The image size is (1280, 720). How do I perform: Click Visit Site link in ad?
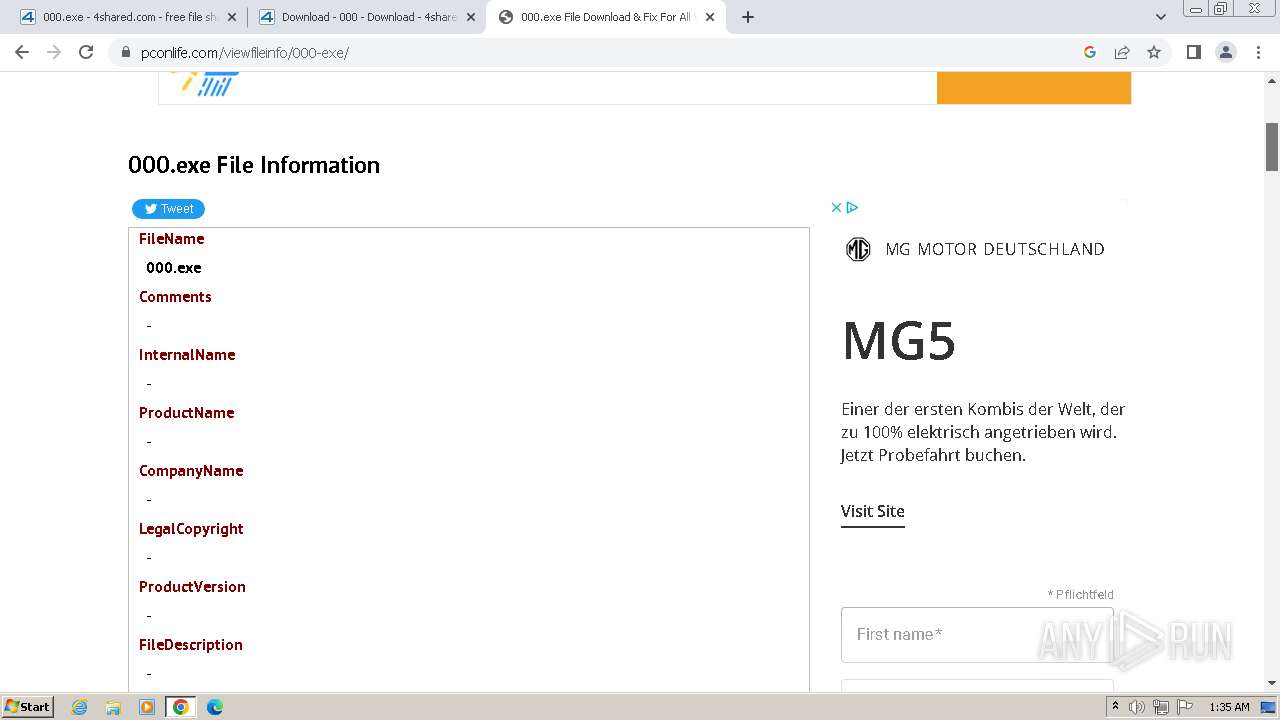(x=872, y=511)
